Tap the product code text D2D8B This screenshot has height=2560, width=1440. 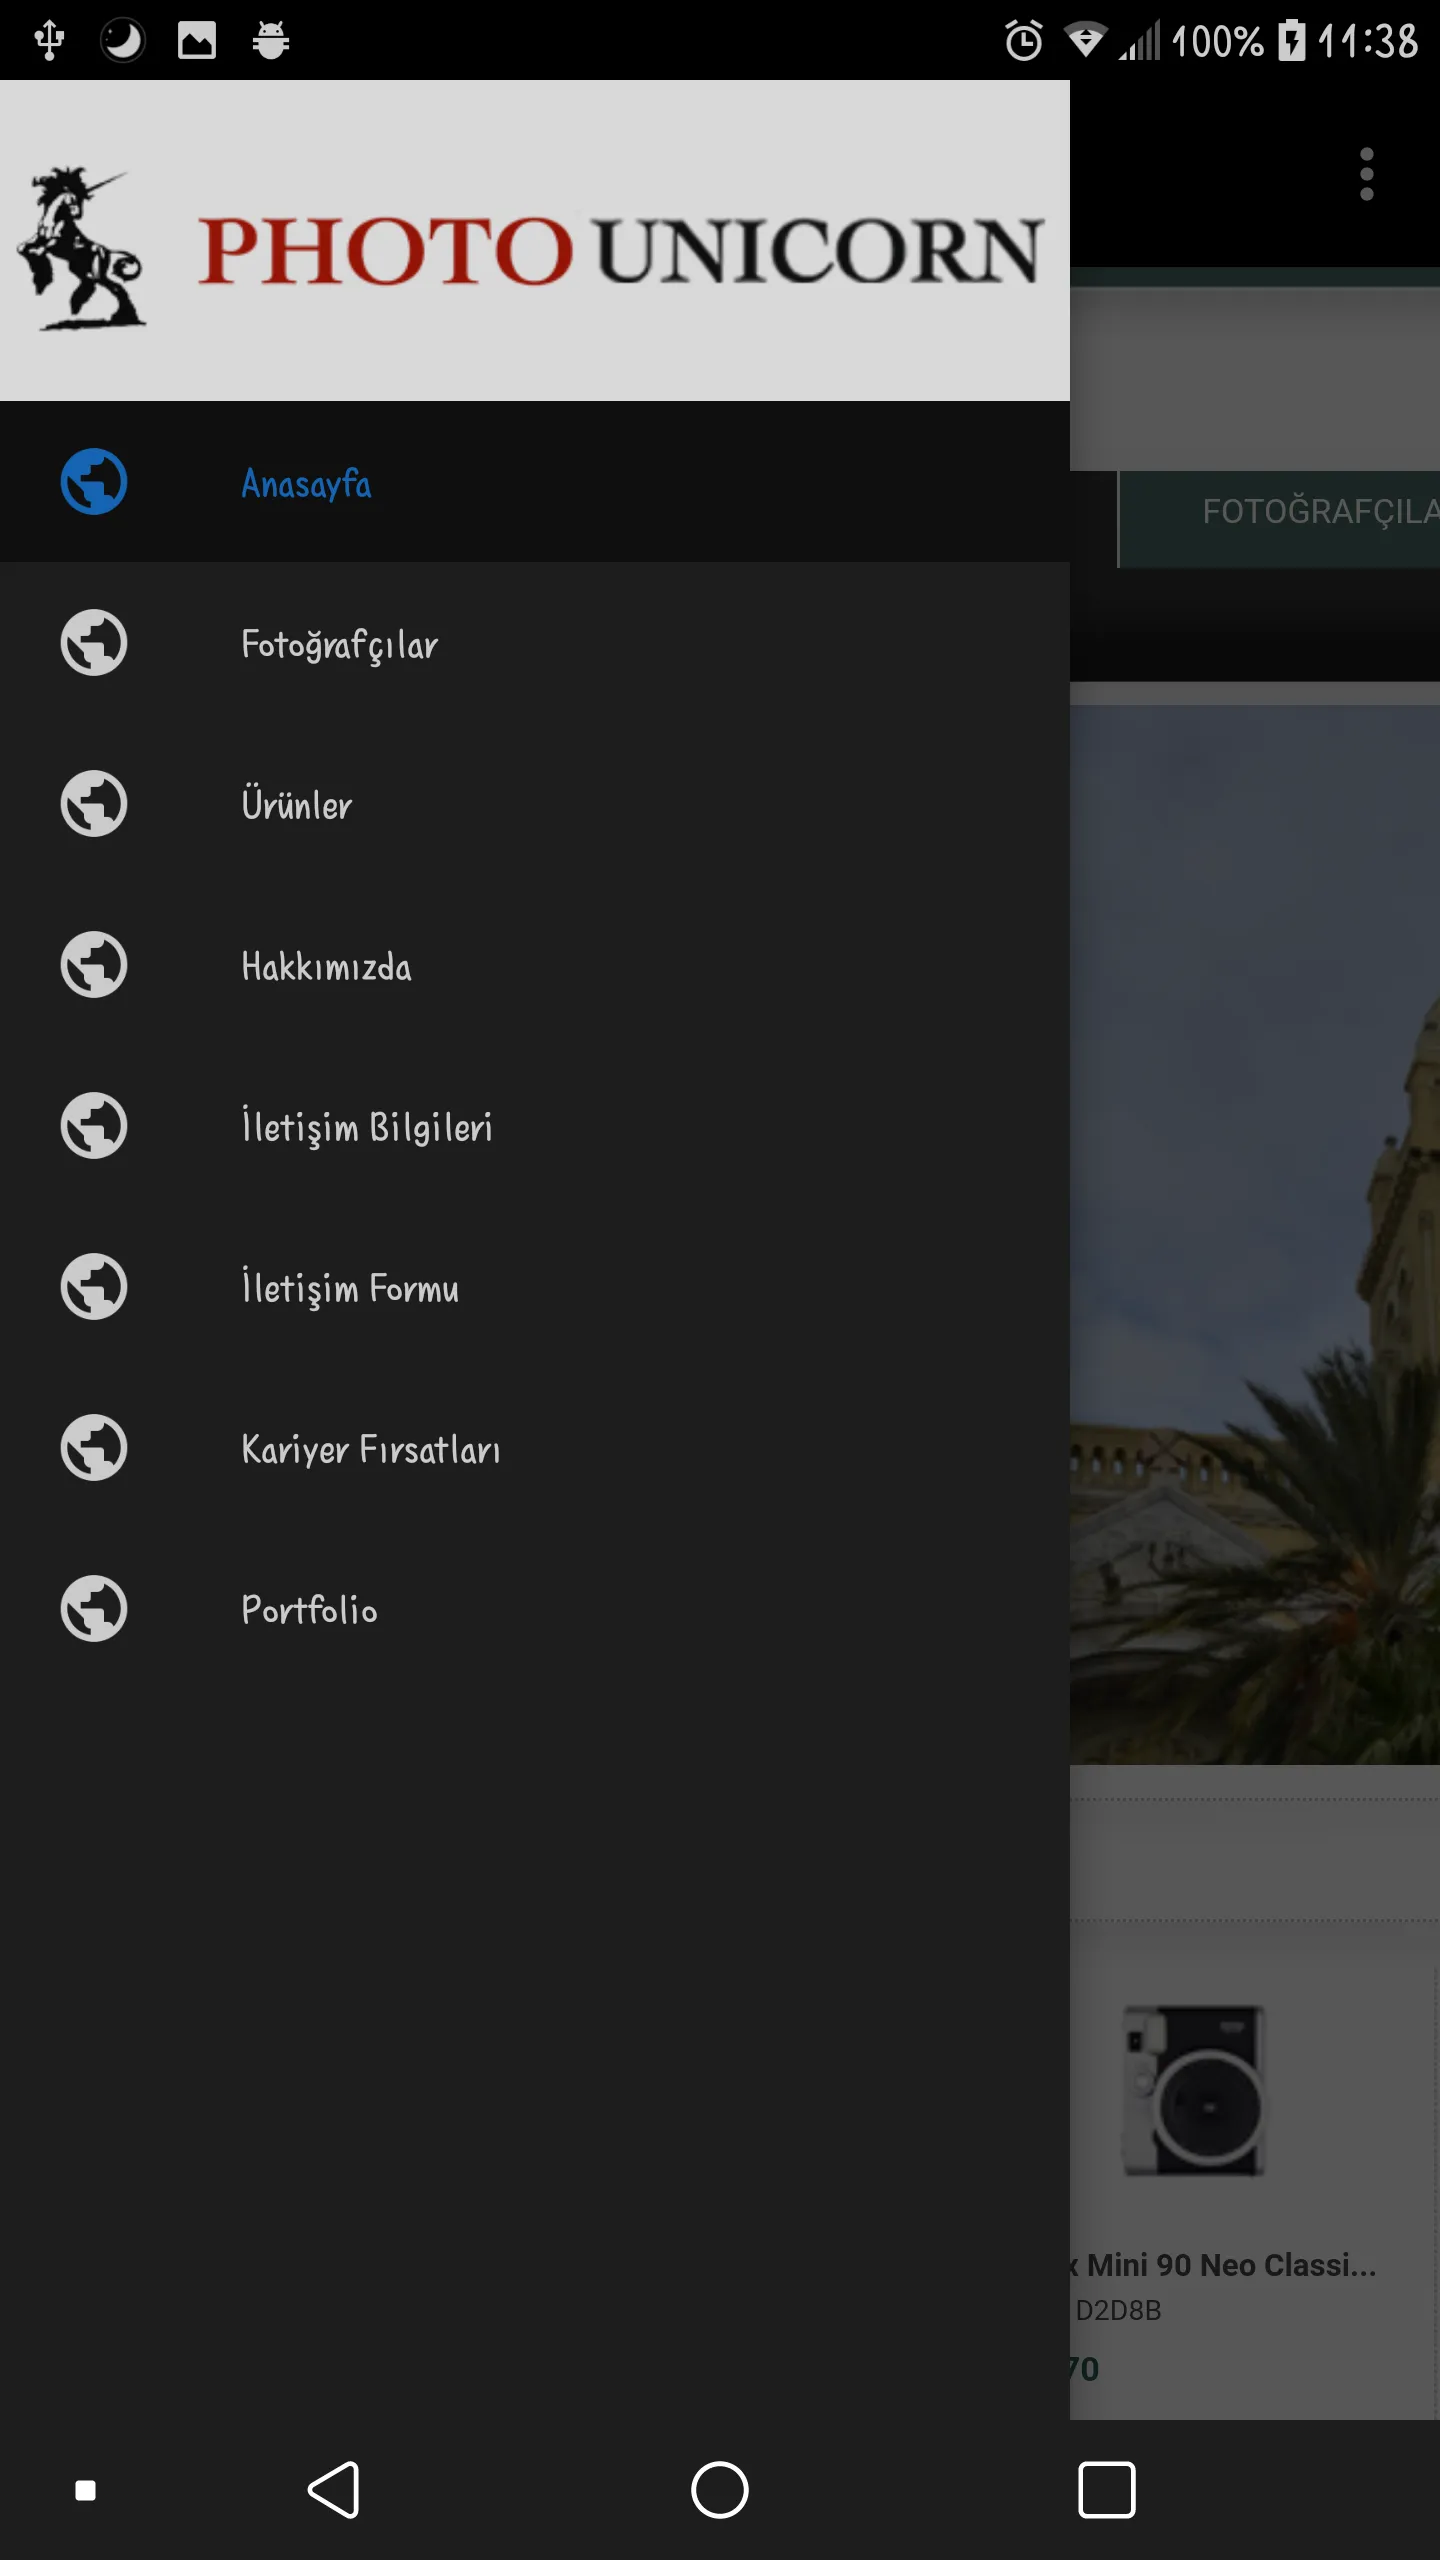coord(1118,2311)
